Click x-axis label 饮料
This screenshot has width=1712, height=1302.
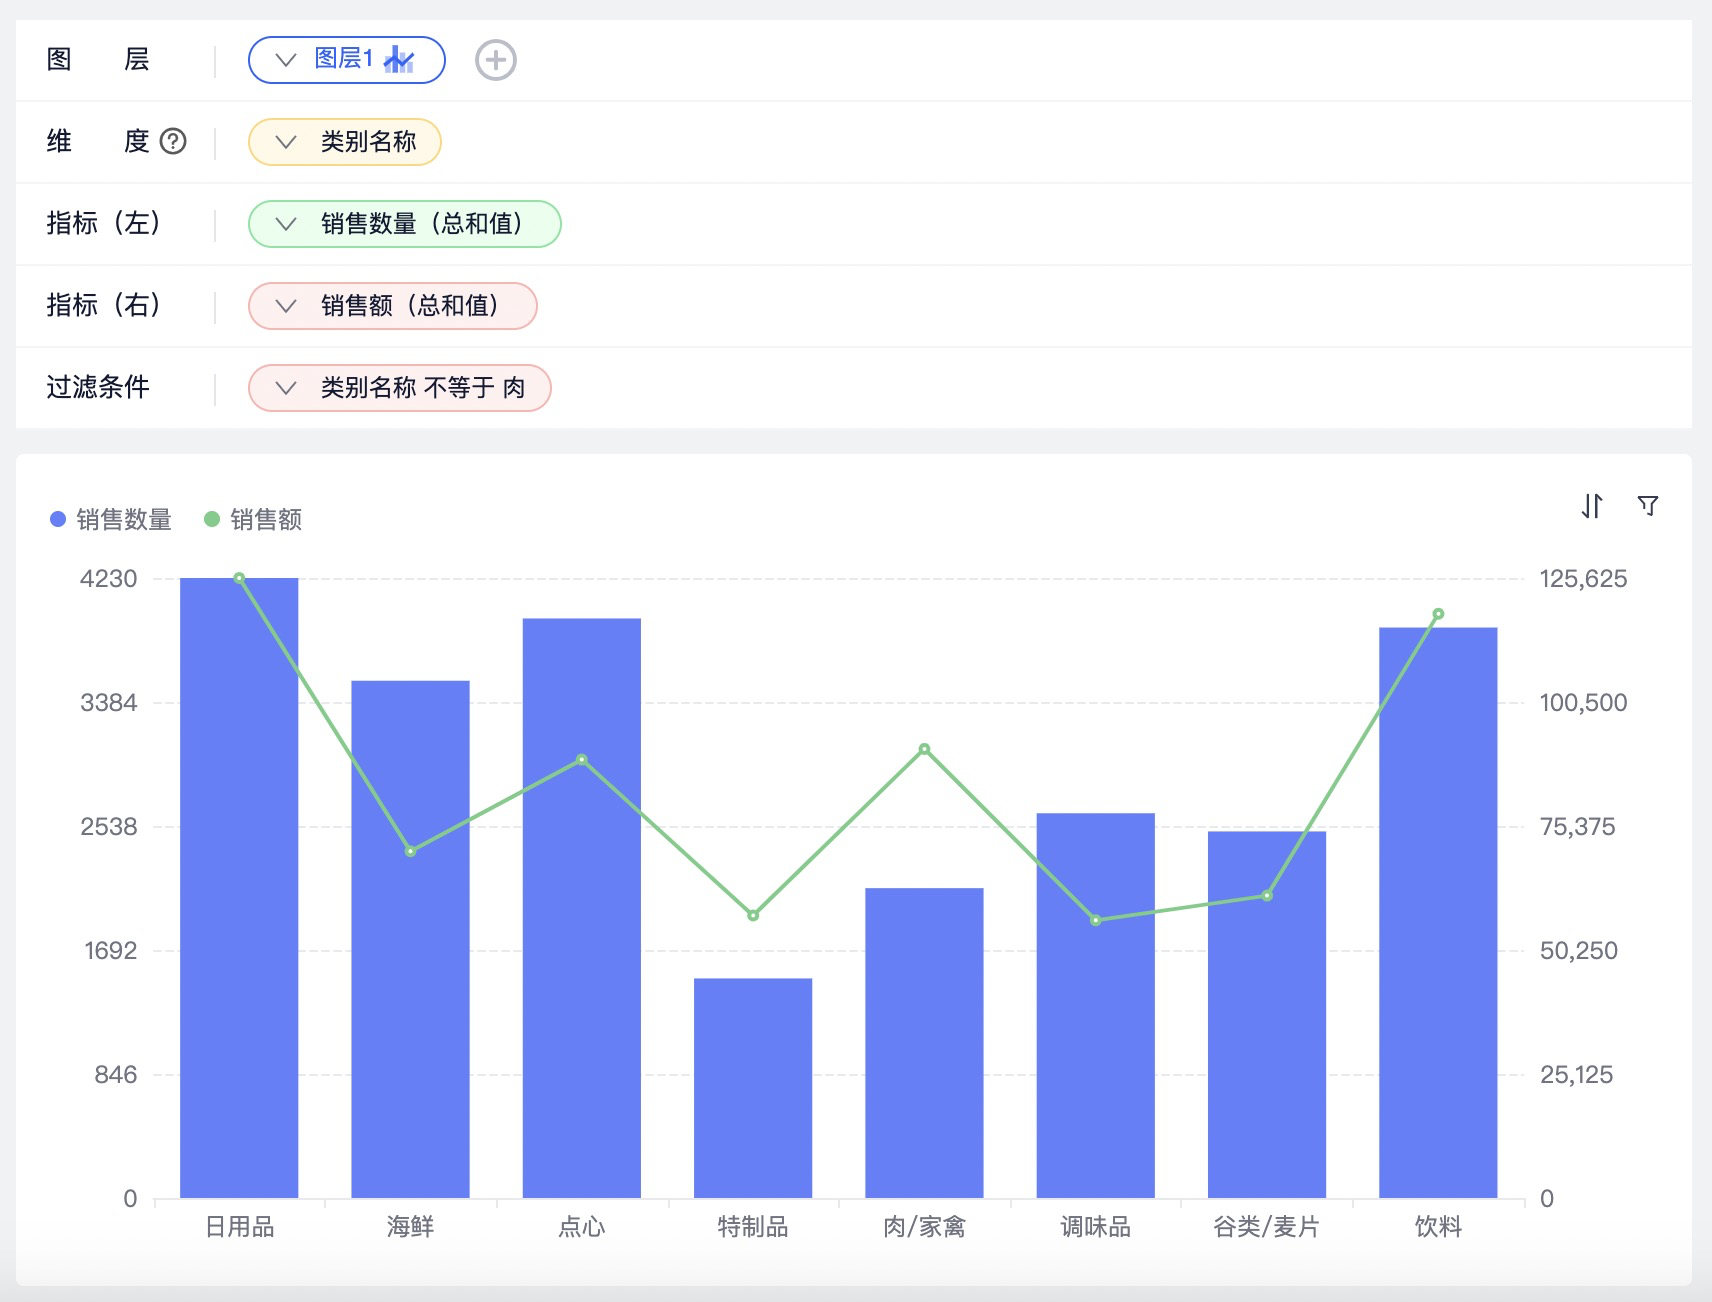pos(1438,1227)
